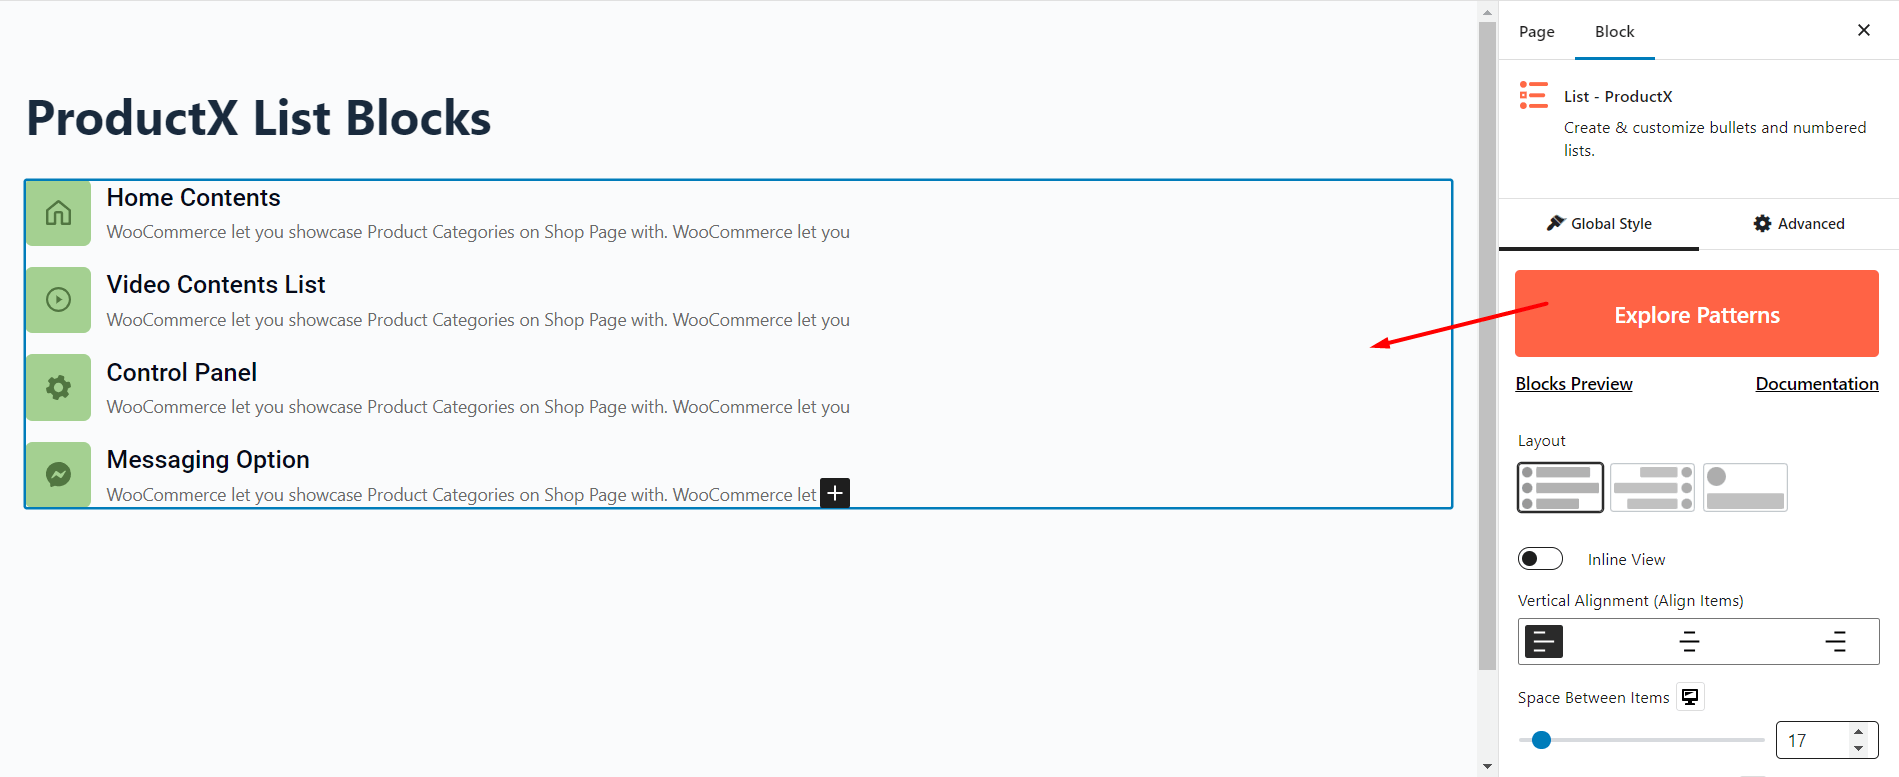Click the editor scrollbar down arrow

[x=1487, y=767]
